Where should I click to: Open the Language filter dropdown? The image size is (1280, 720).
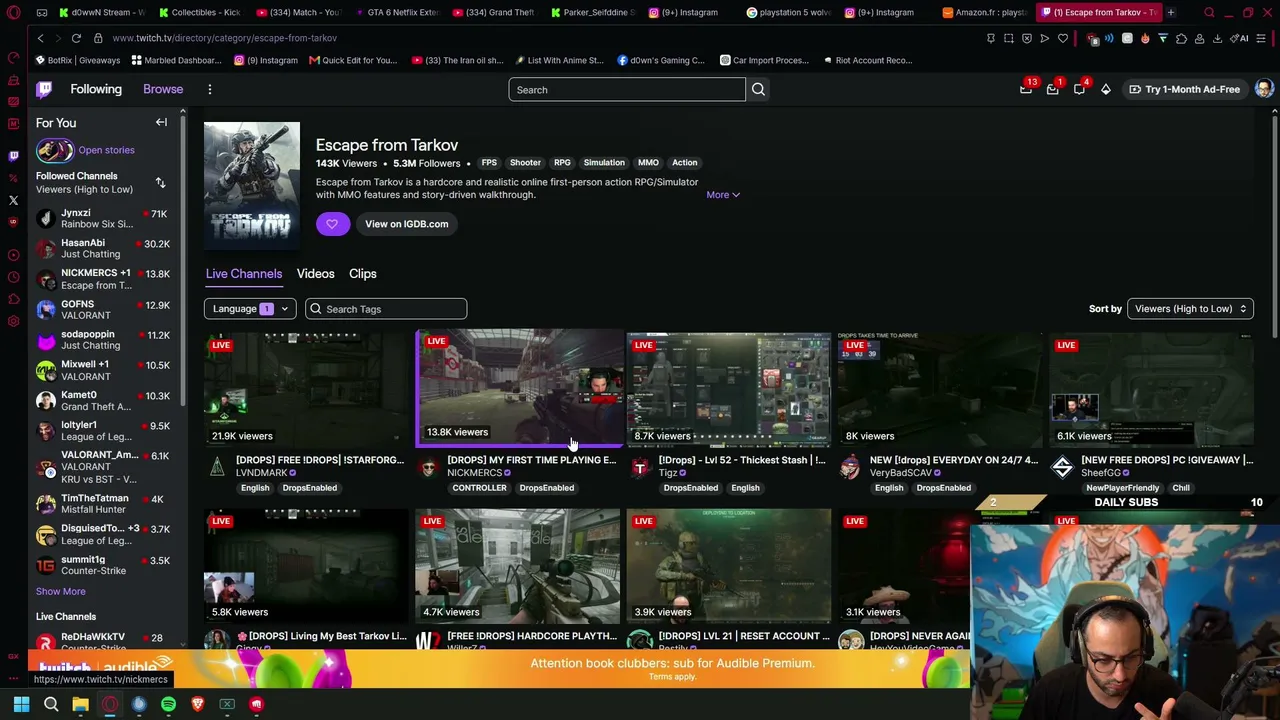(x=250, y=309)
